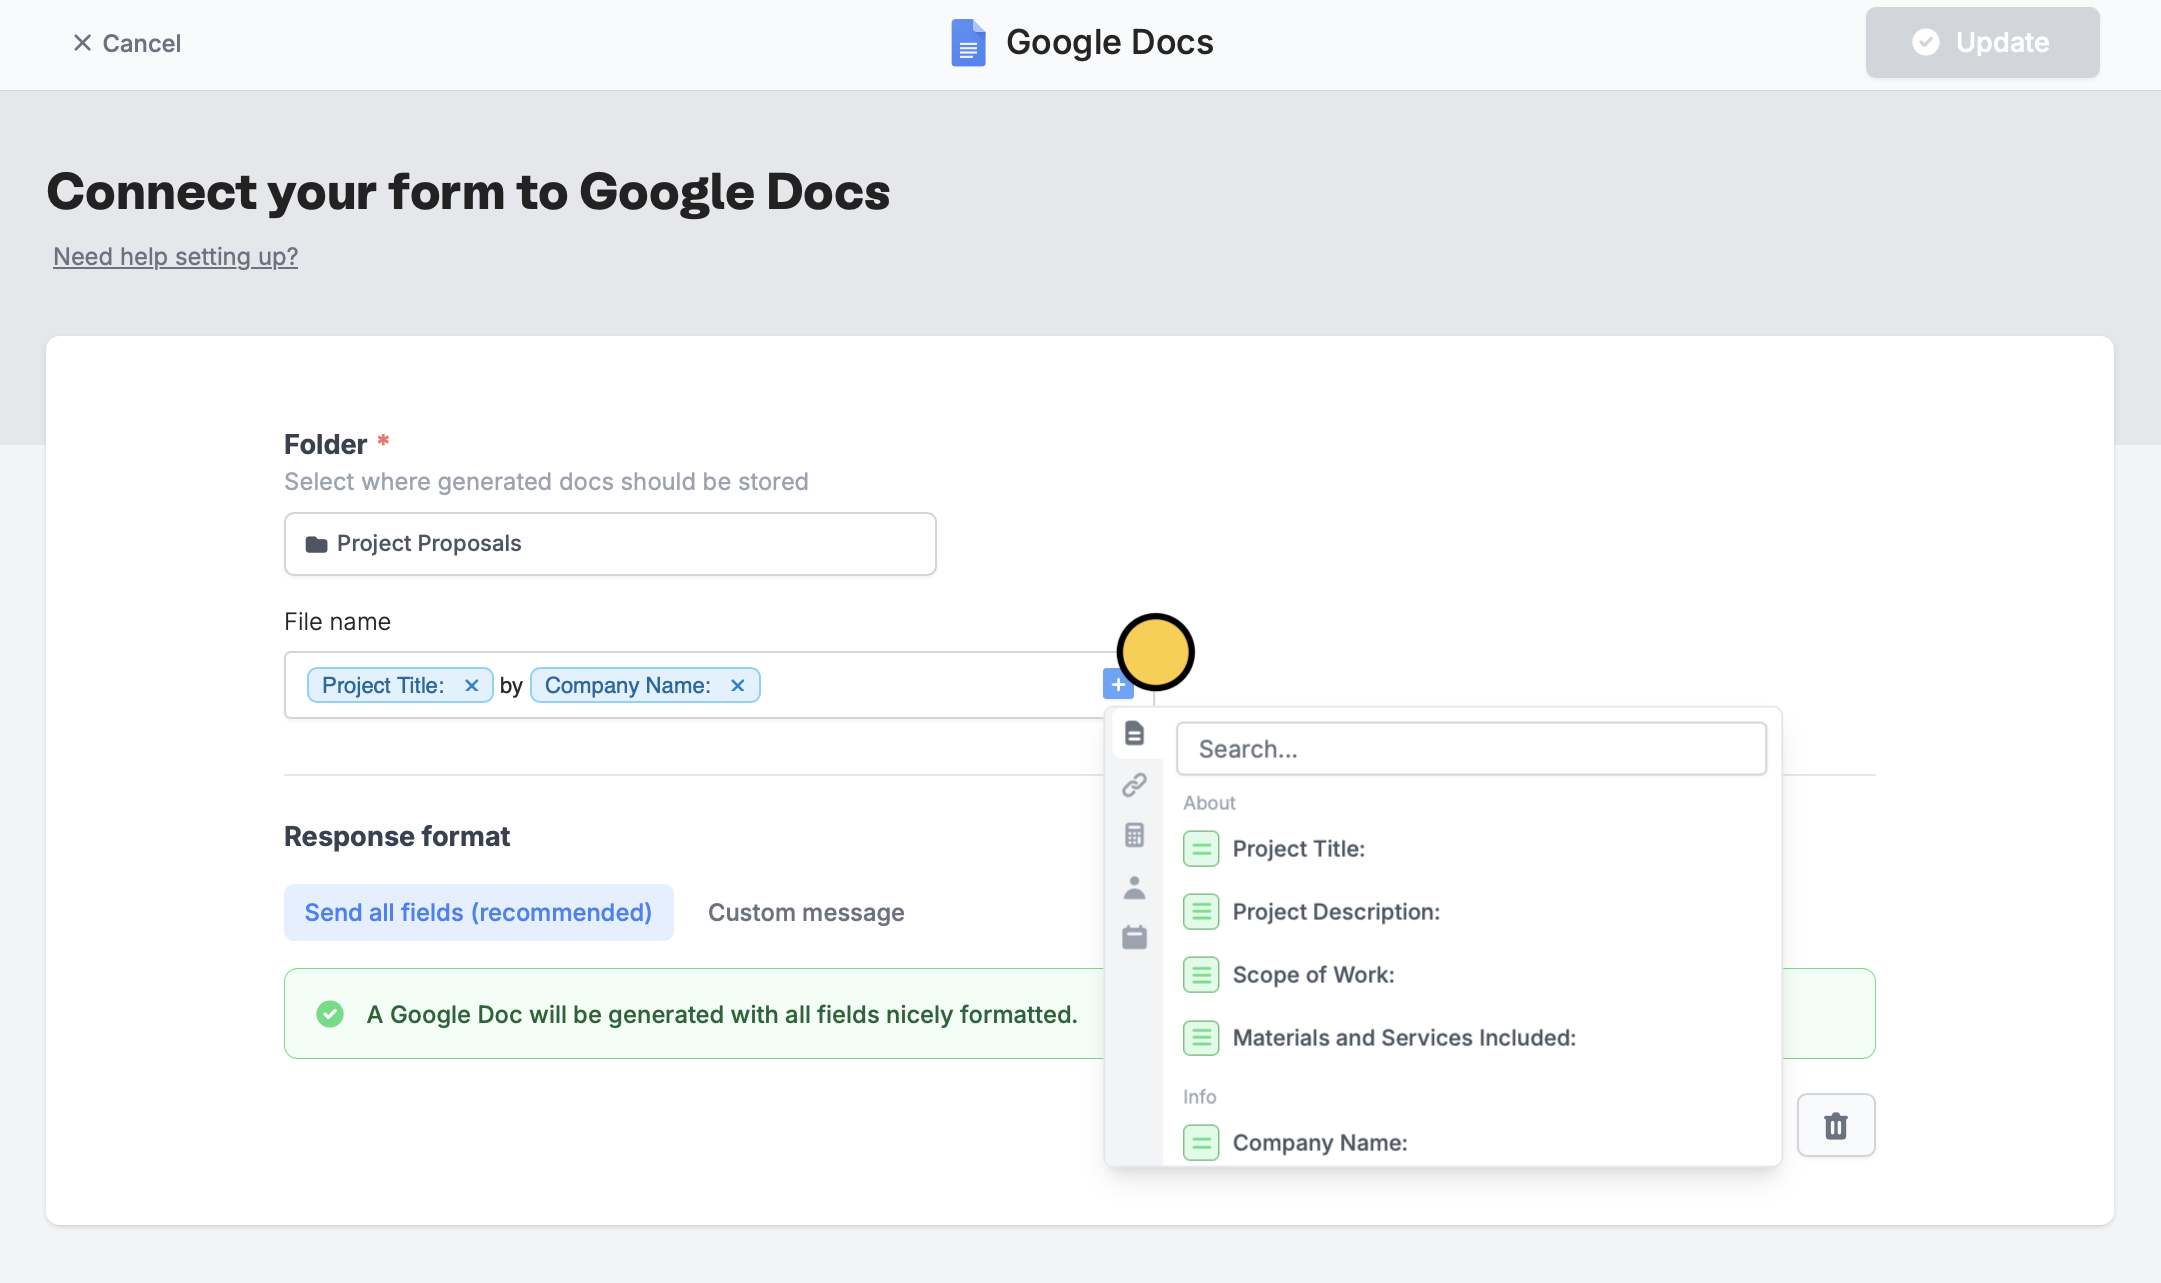The image size is (2161, 1283).
Task: Switch to the Custom message option
Action: [806, 912]
